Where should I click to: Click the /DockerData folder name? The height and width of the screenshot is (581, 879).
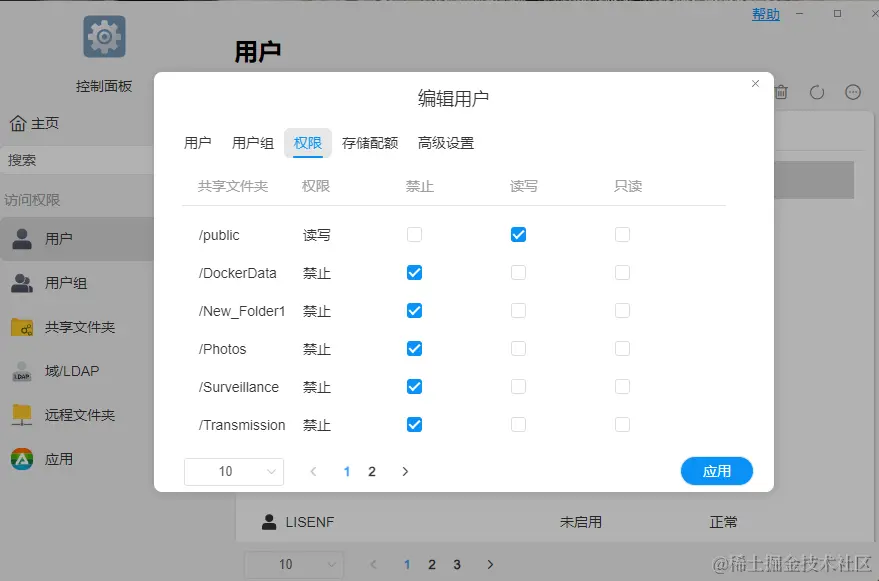click(237, 273)
